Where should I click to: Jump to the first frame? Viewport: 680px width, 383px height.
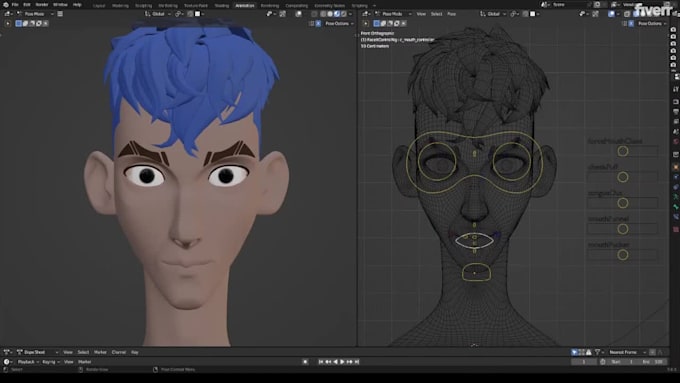coord(320,362)
